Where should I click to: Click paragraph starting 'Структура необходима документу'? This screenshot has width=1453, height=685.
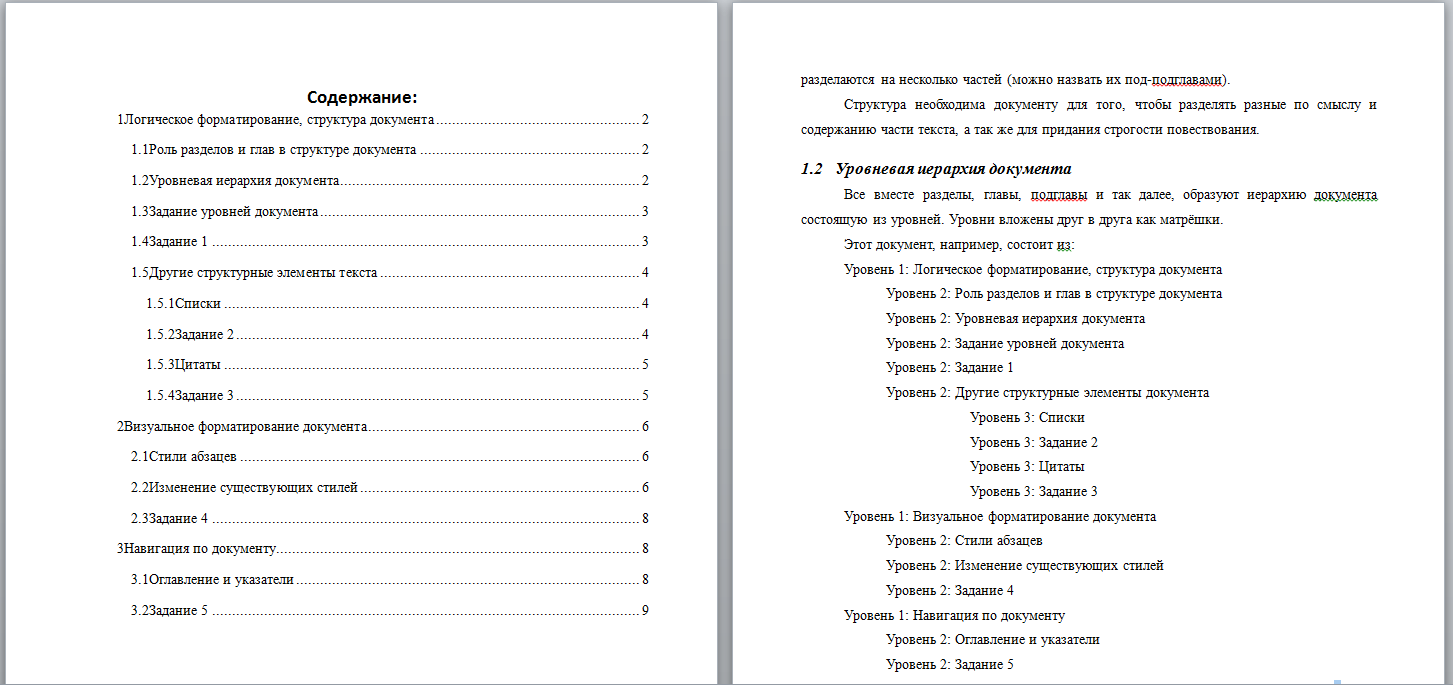(1089, 117)
